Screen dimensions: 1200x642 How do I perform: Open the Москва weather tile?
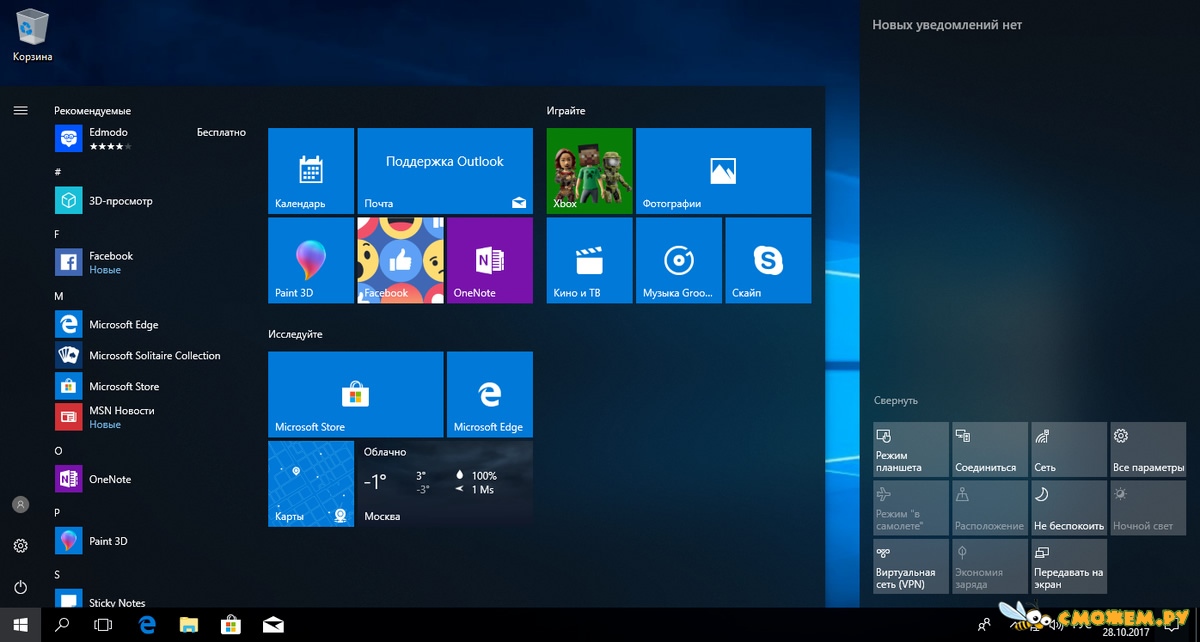coord(445,484)
